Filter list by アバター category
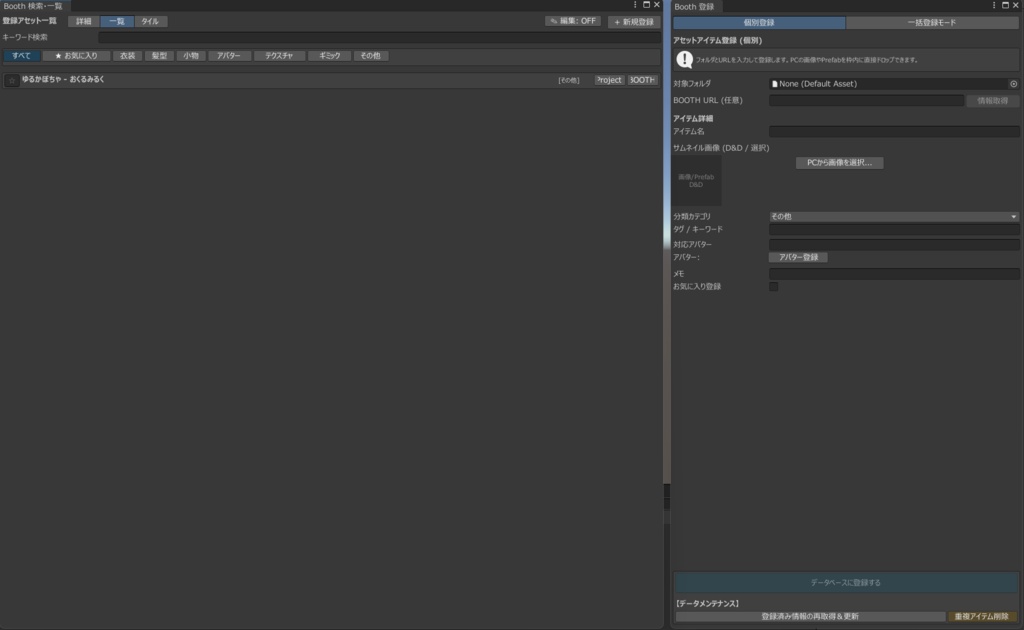Image resolution: width=1024 pixels, height=630 pixels. tap(229, 55)
